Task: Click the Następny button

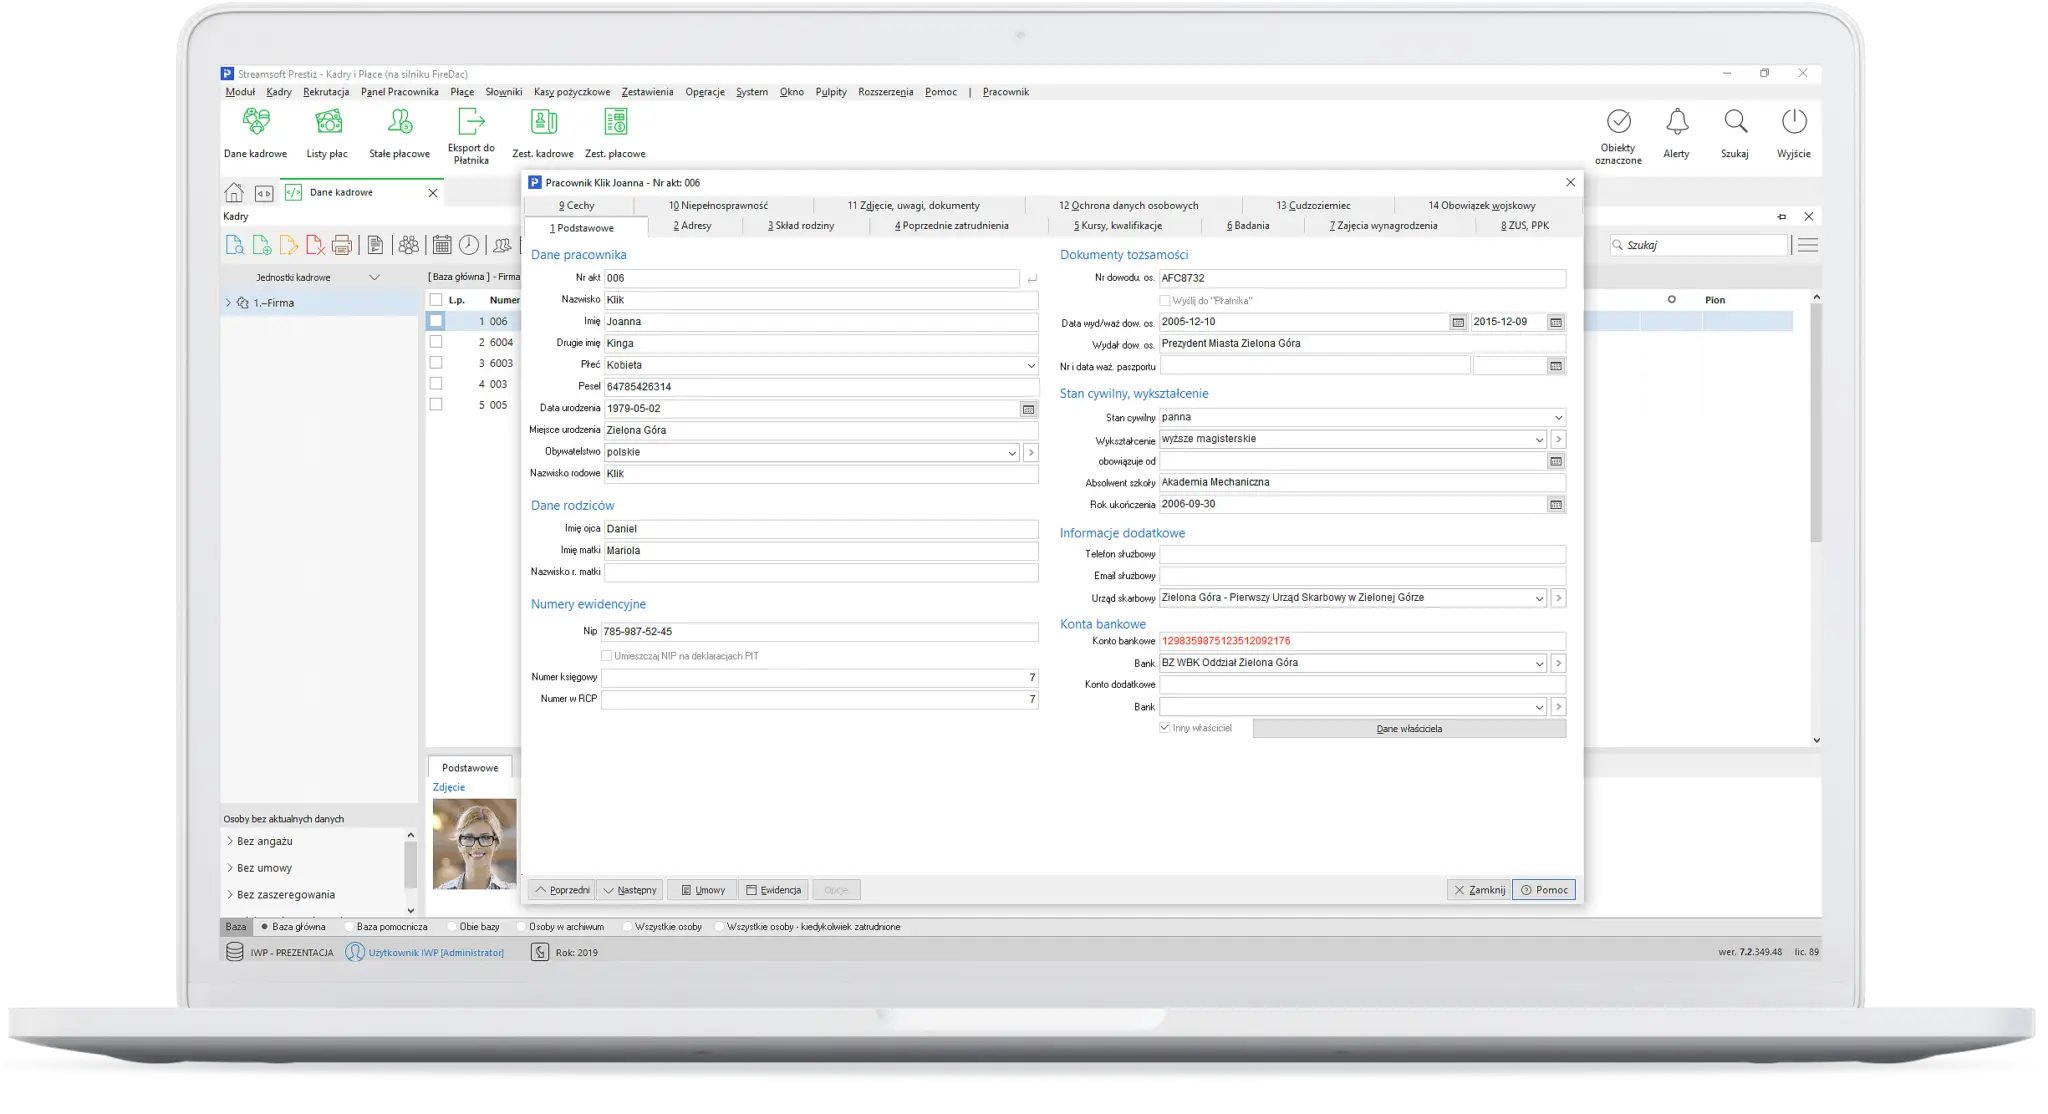Action: [x=630, y=890]
